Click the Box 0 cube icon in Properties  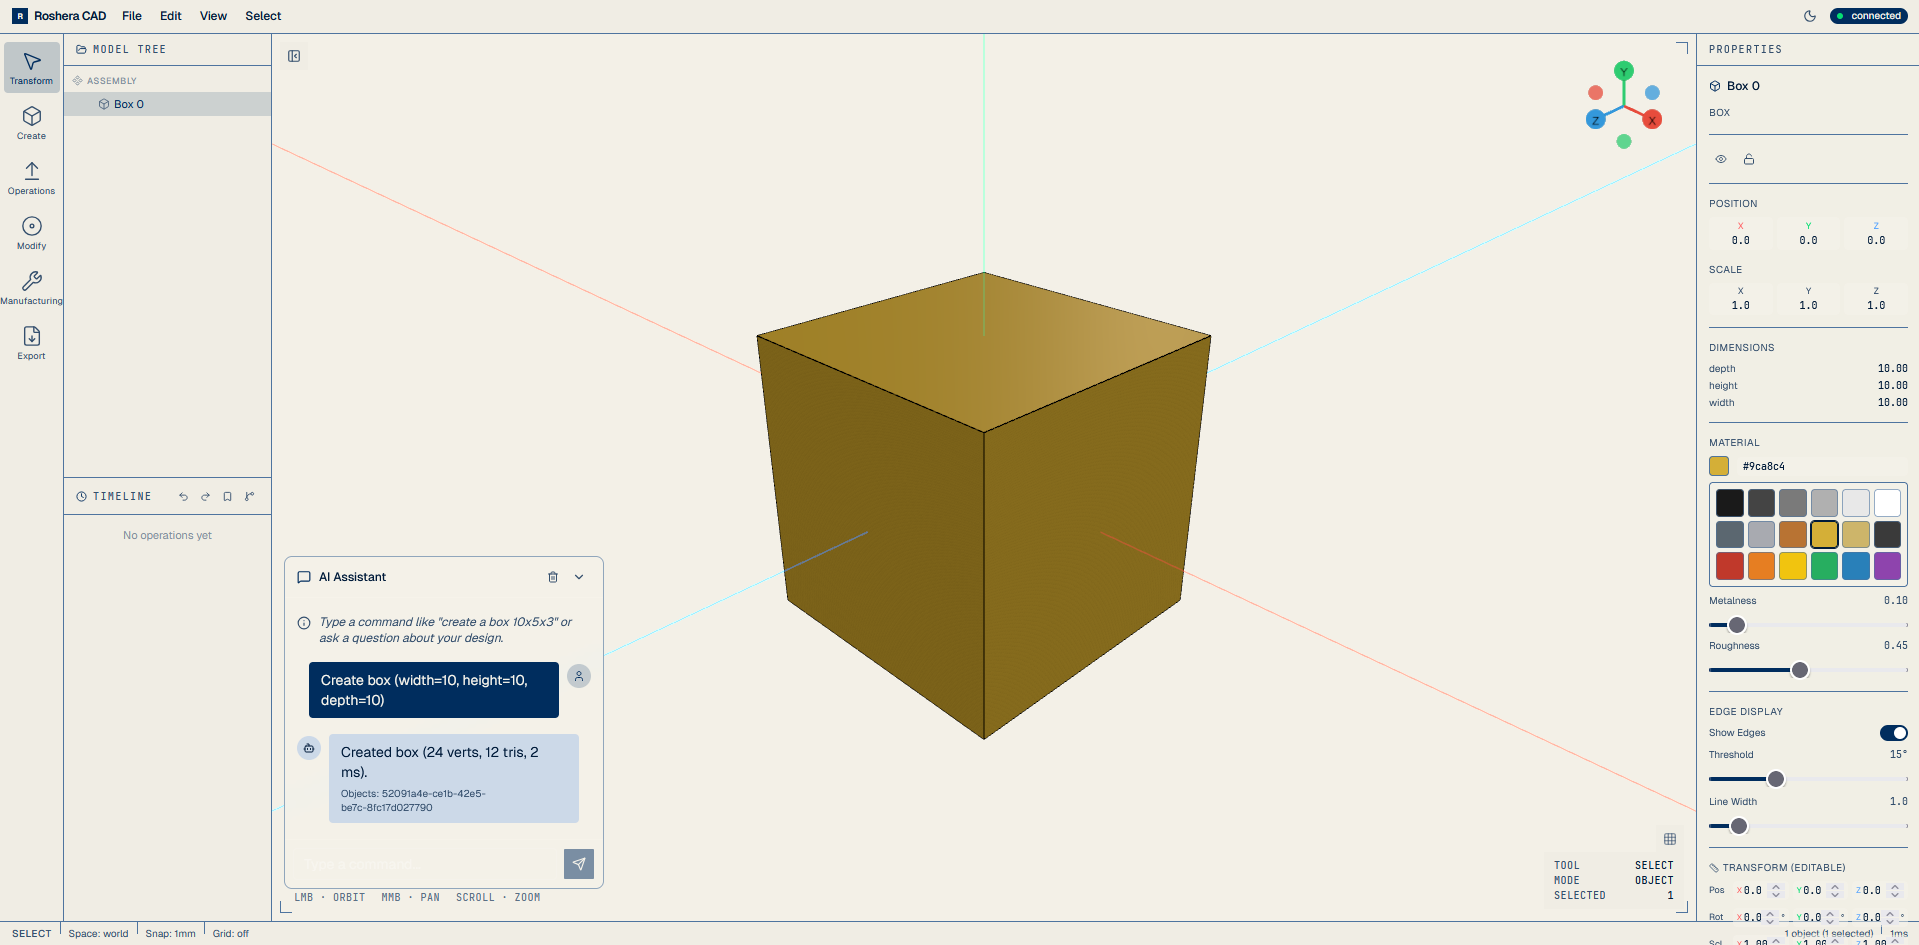1715,86
